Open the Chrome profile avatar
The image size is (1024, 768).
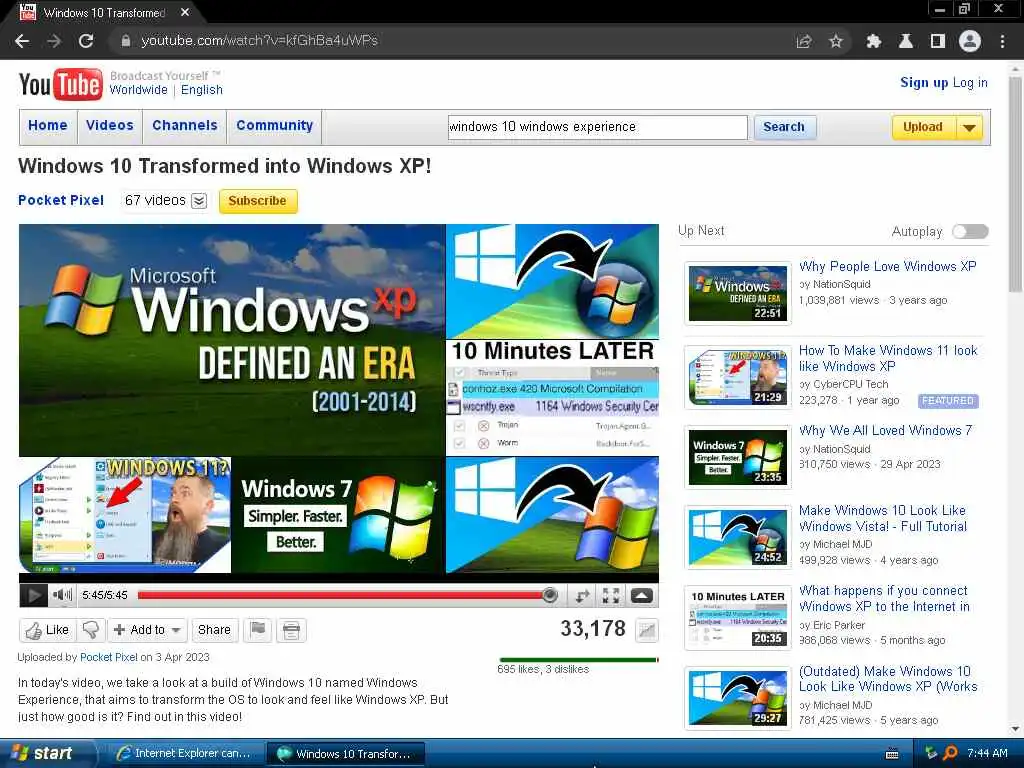coord(970,41)
